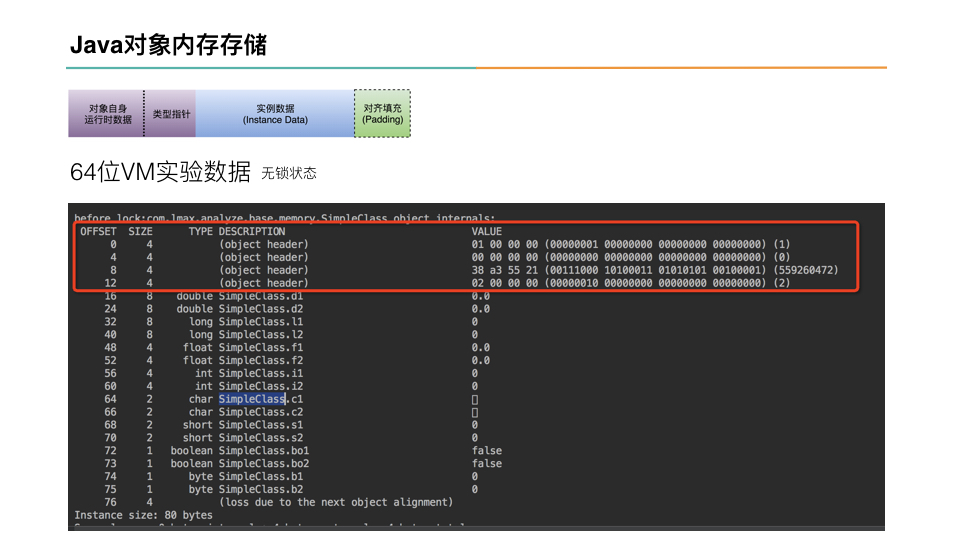Image resolution: width=960 pixels, height=540 pixels.
Task: Click the (object header) text at offset 0
Action: [x=264, y=244]
